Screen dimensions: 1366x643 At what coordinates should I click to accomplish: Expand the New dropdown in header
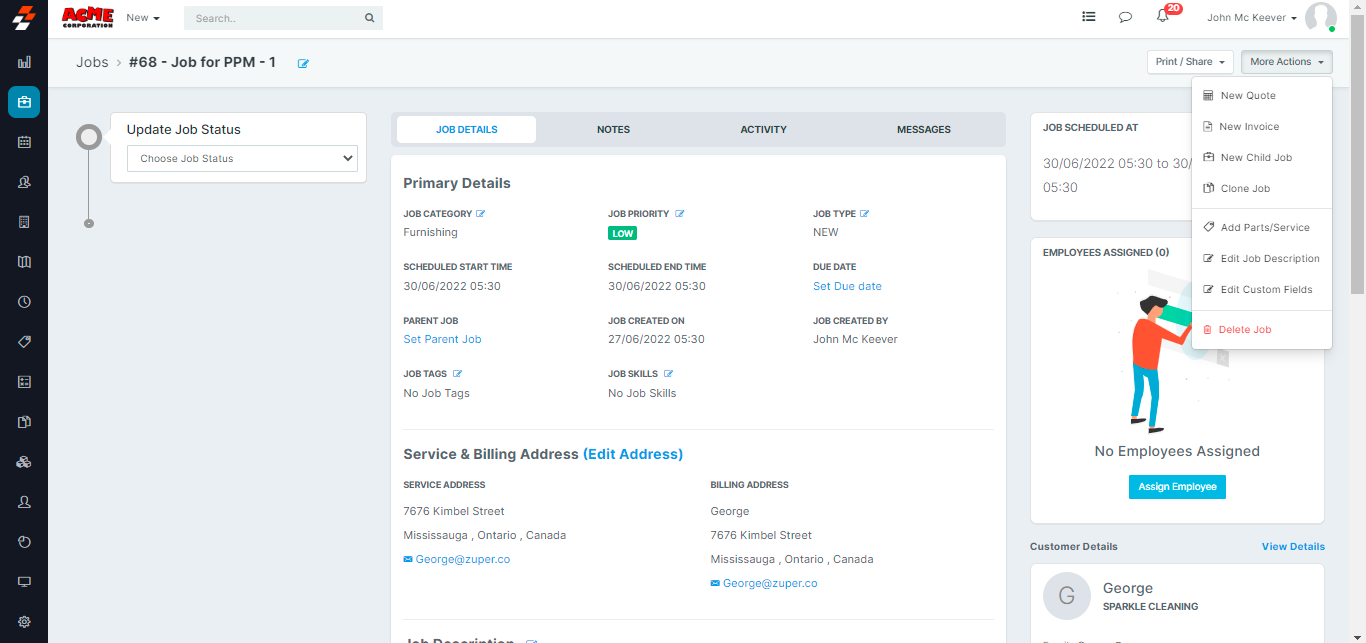143,18
